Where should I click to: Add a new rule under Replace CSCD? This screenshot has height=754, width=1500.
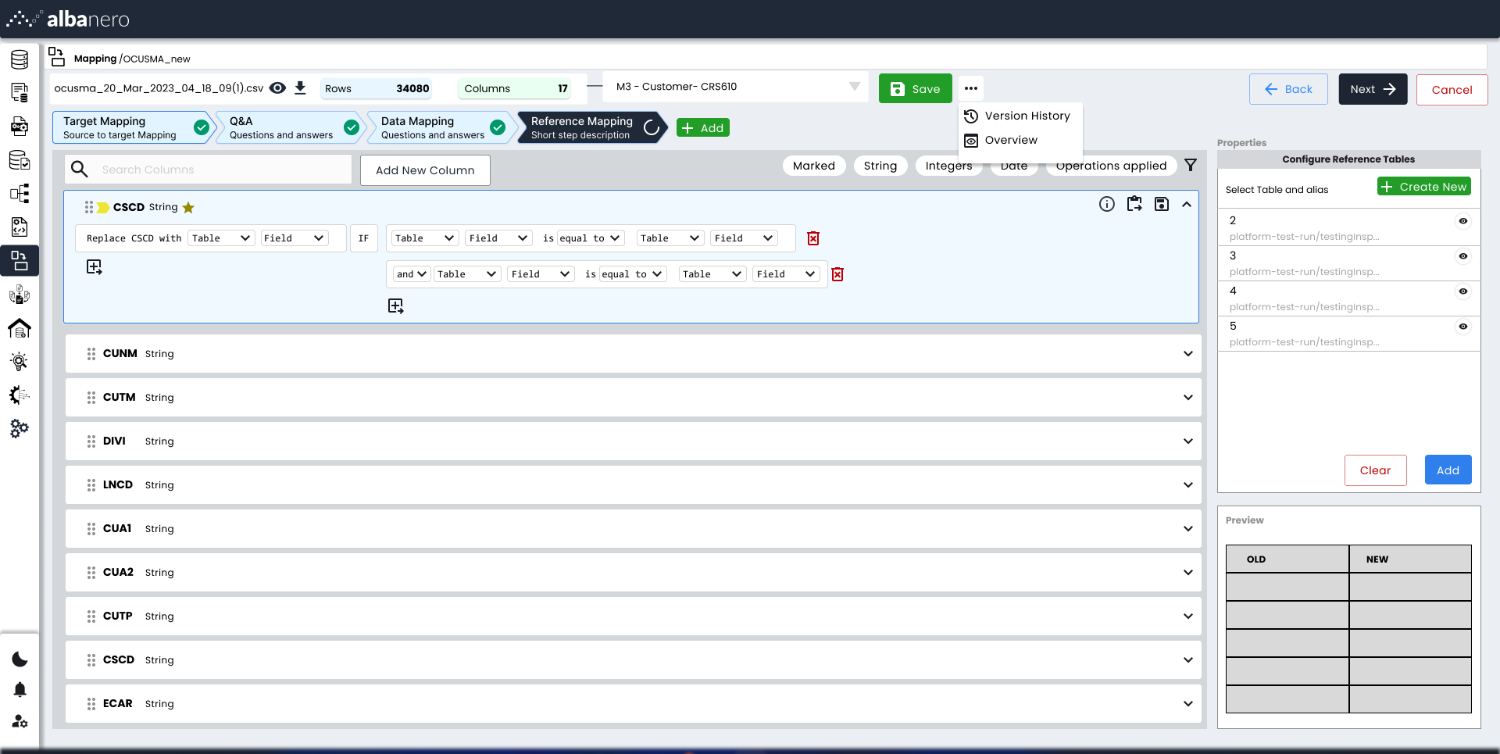coord(94,266)
